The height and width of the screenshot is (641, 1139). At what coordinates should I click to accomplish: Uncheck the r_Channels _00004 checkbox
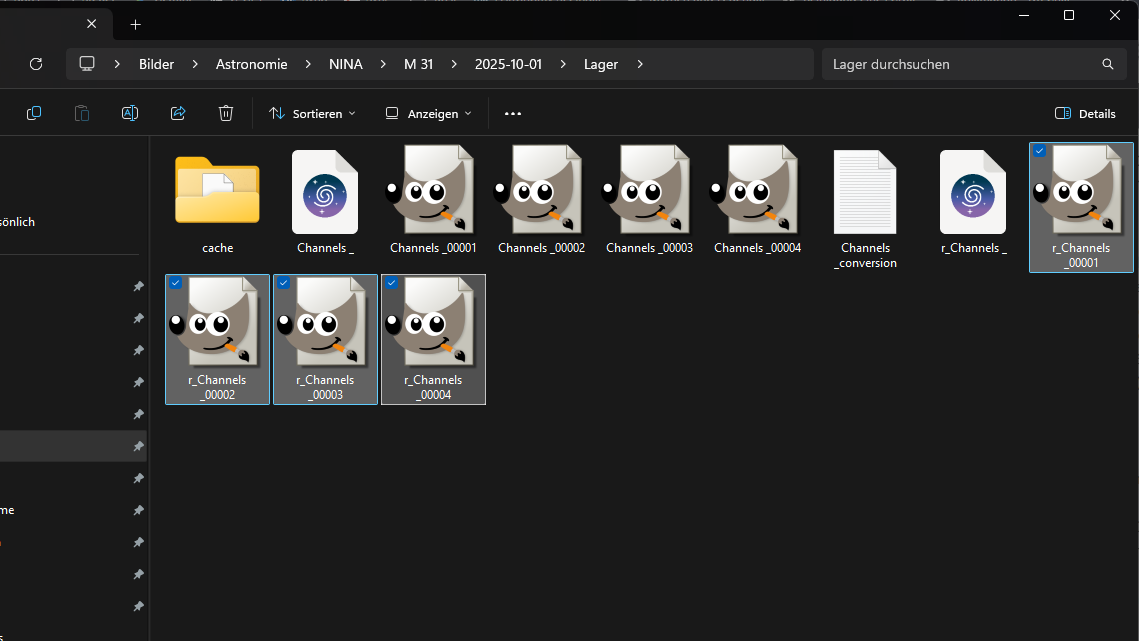(x=392, y=283)
